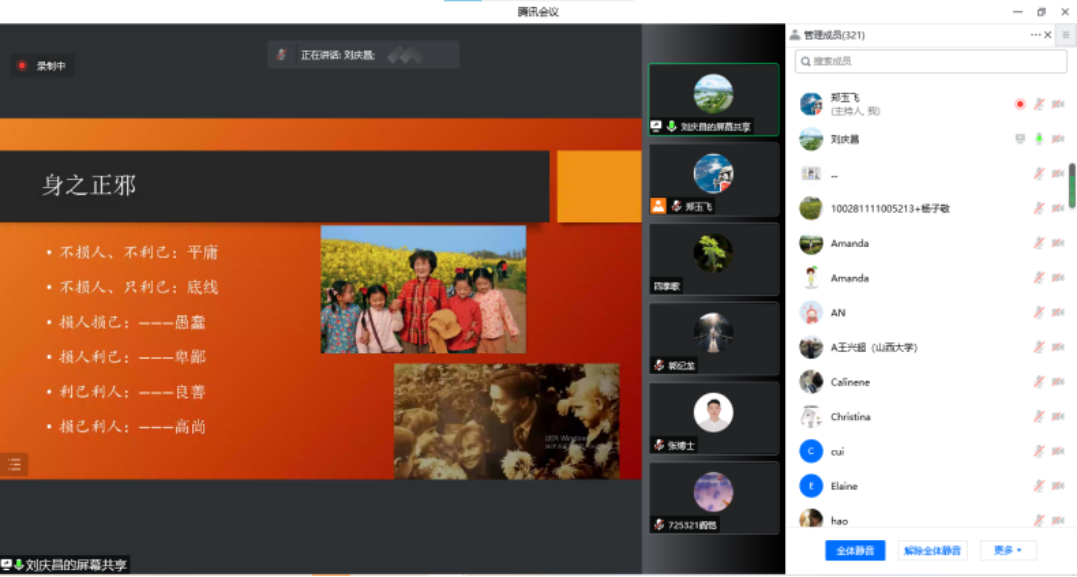
Task: Open the three-dots options in member panel header
Action: 1035,35
